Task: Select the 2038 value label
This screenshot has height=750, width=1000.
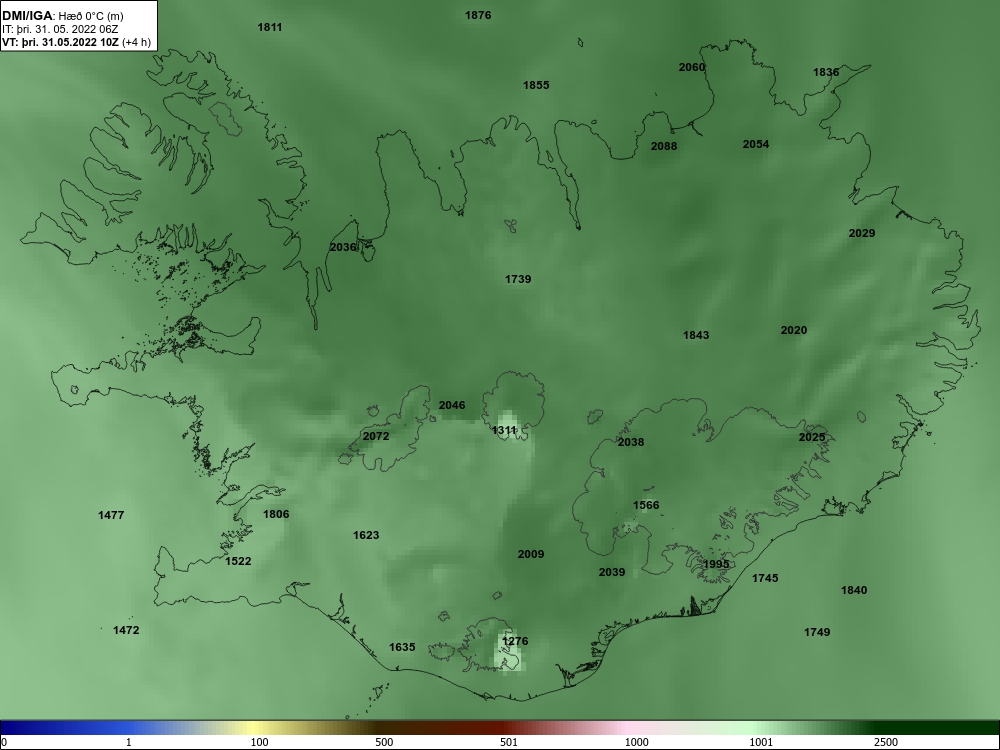Action: [631, 442]
